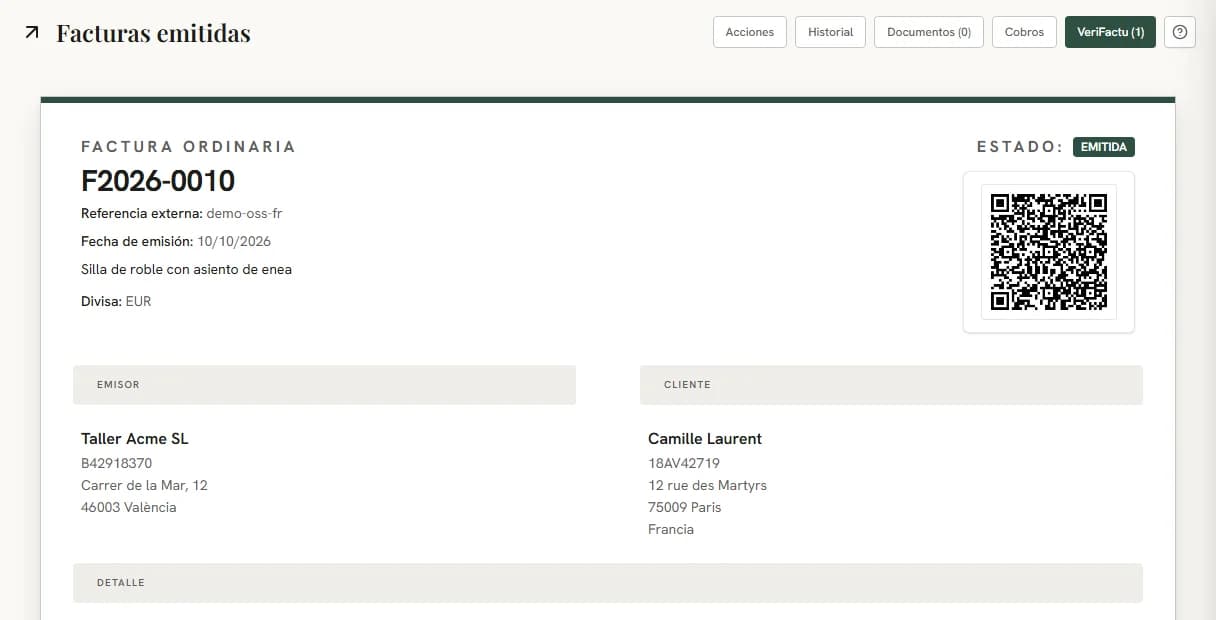Click the currency value EUR
Screen dimensions: 1216x620
[138, 301]
